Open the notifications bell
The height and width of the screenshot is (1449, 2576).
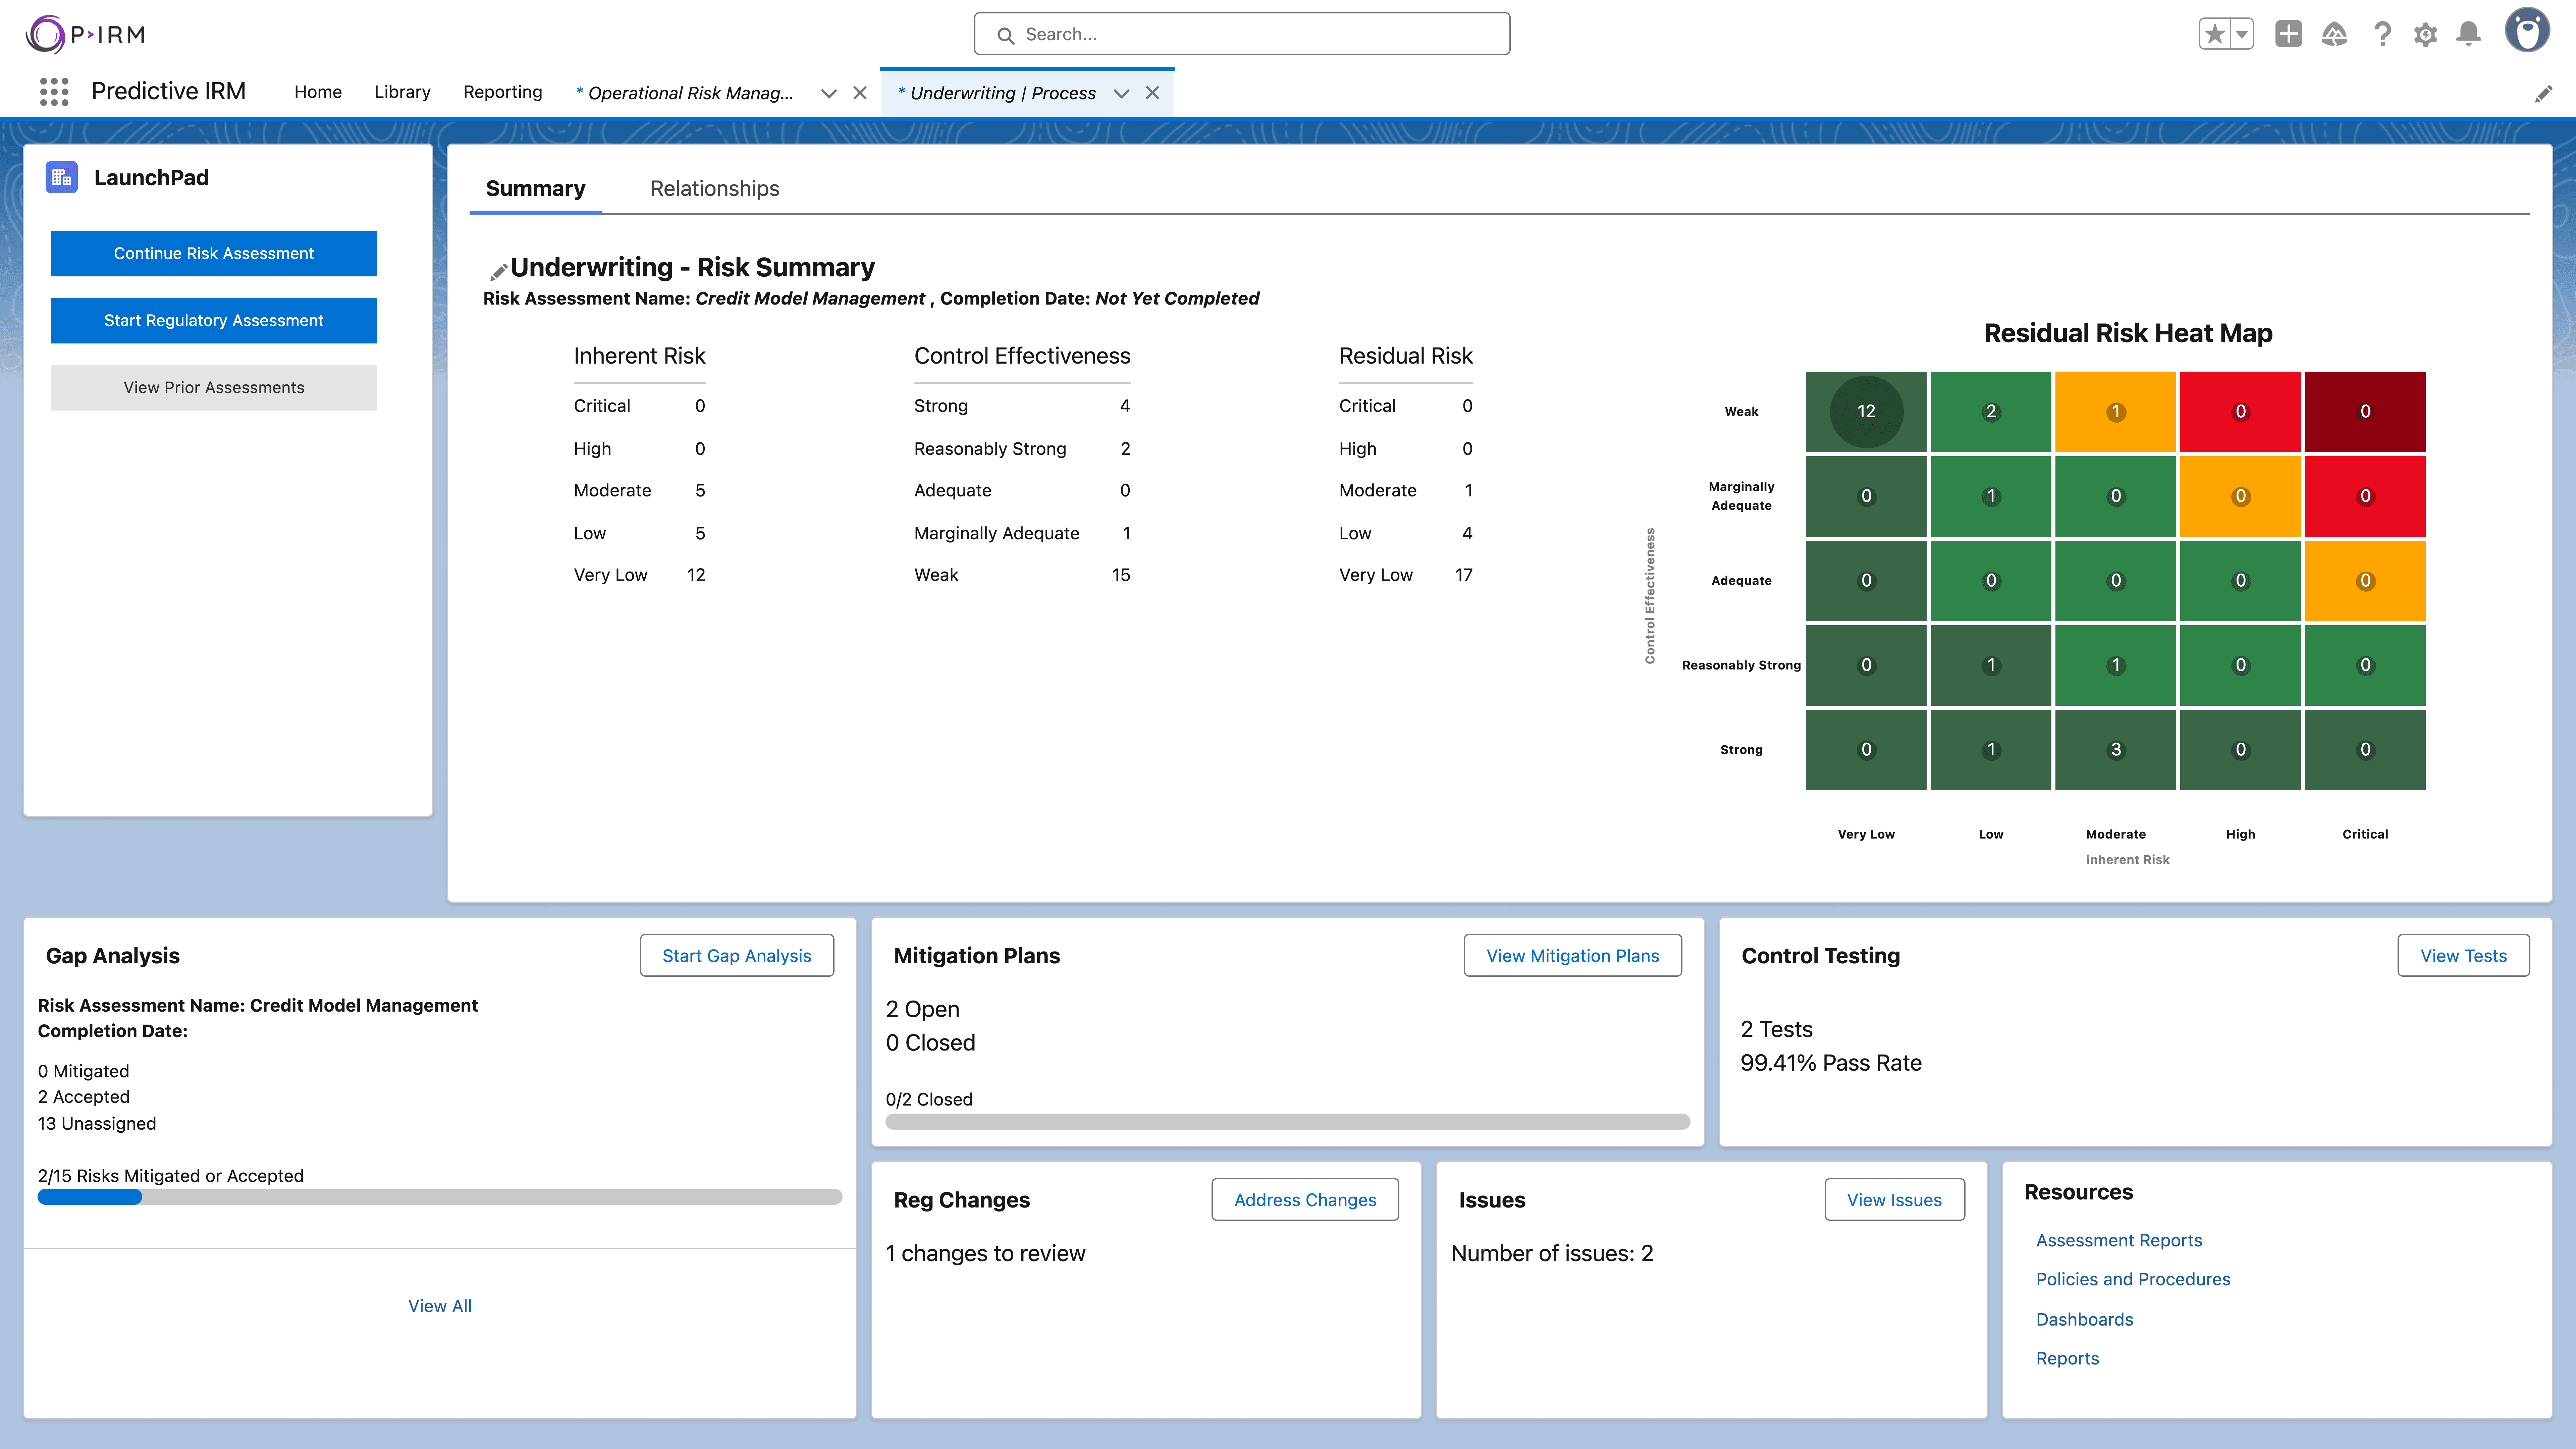(2468, 34)
